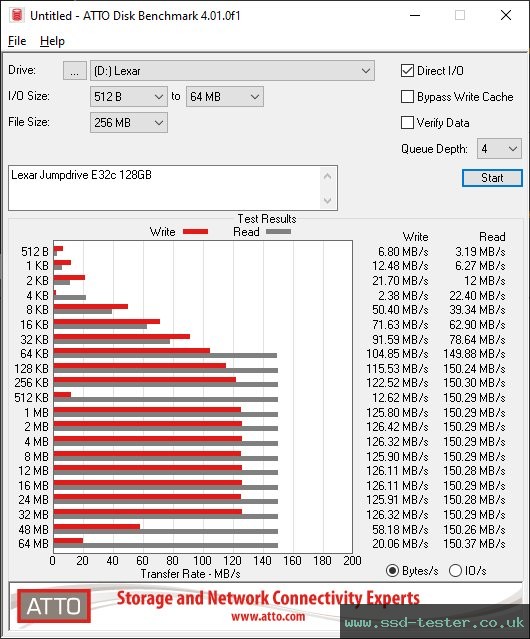530x639 pixels.
Task: Click the 8 KB read value 39.34 MB/s
Action: tap(477, 310)
